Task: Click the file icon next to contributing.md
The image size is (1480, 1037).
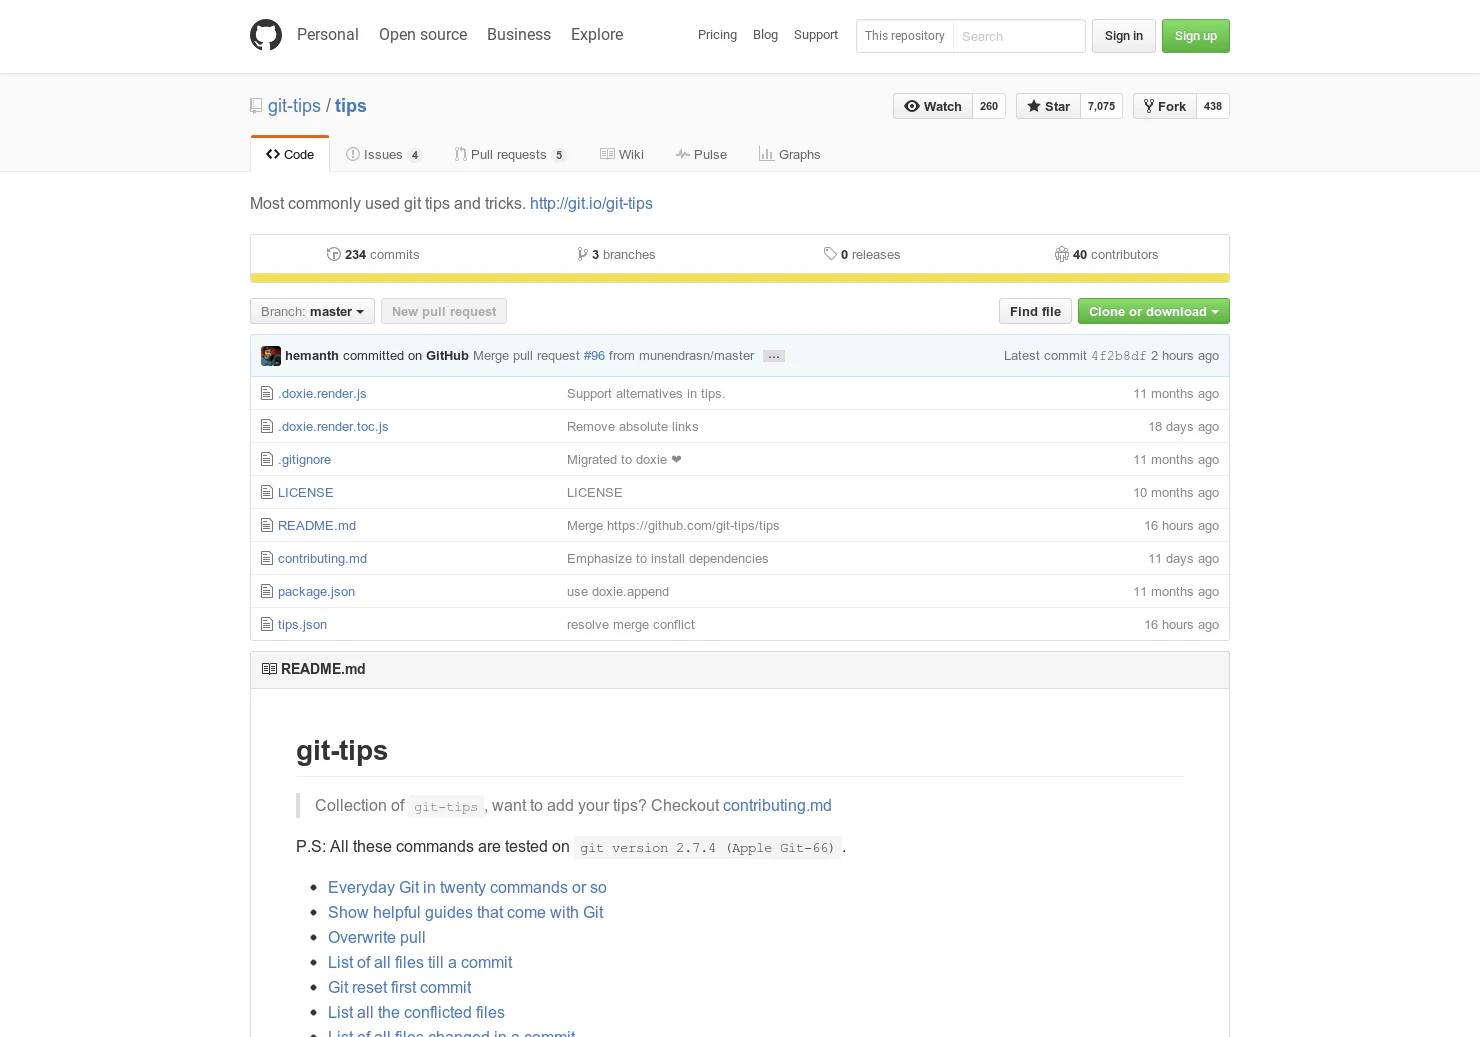Action: [x=267, y=558]
